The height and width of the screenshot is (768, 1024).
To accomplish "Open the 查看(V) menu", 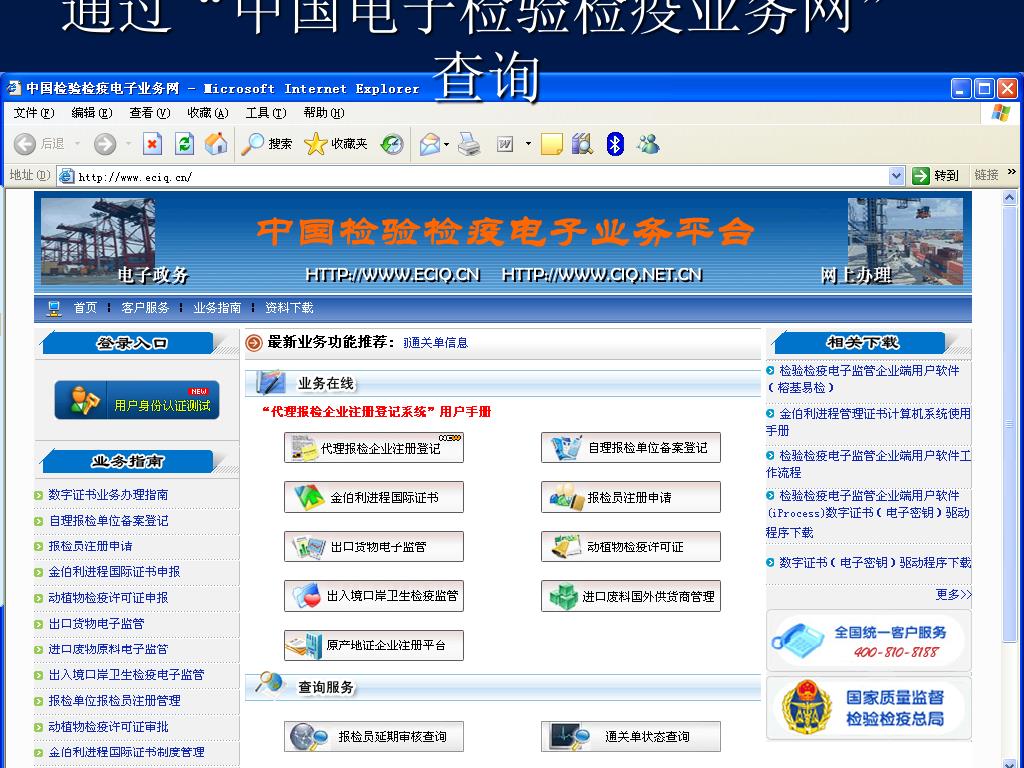I will click(x=150, y=113).
